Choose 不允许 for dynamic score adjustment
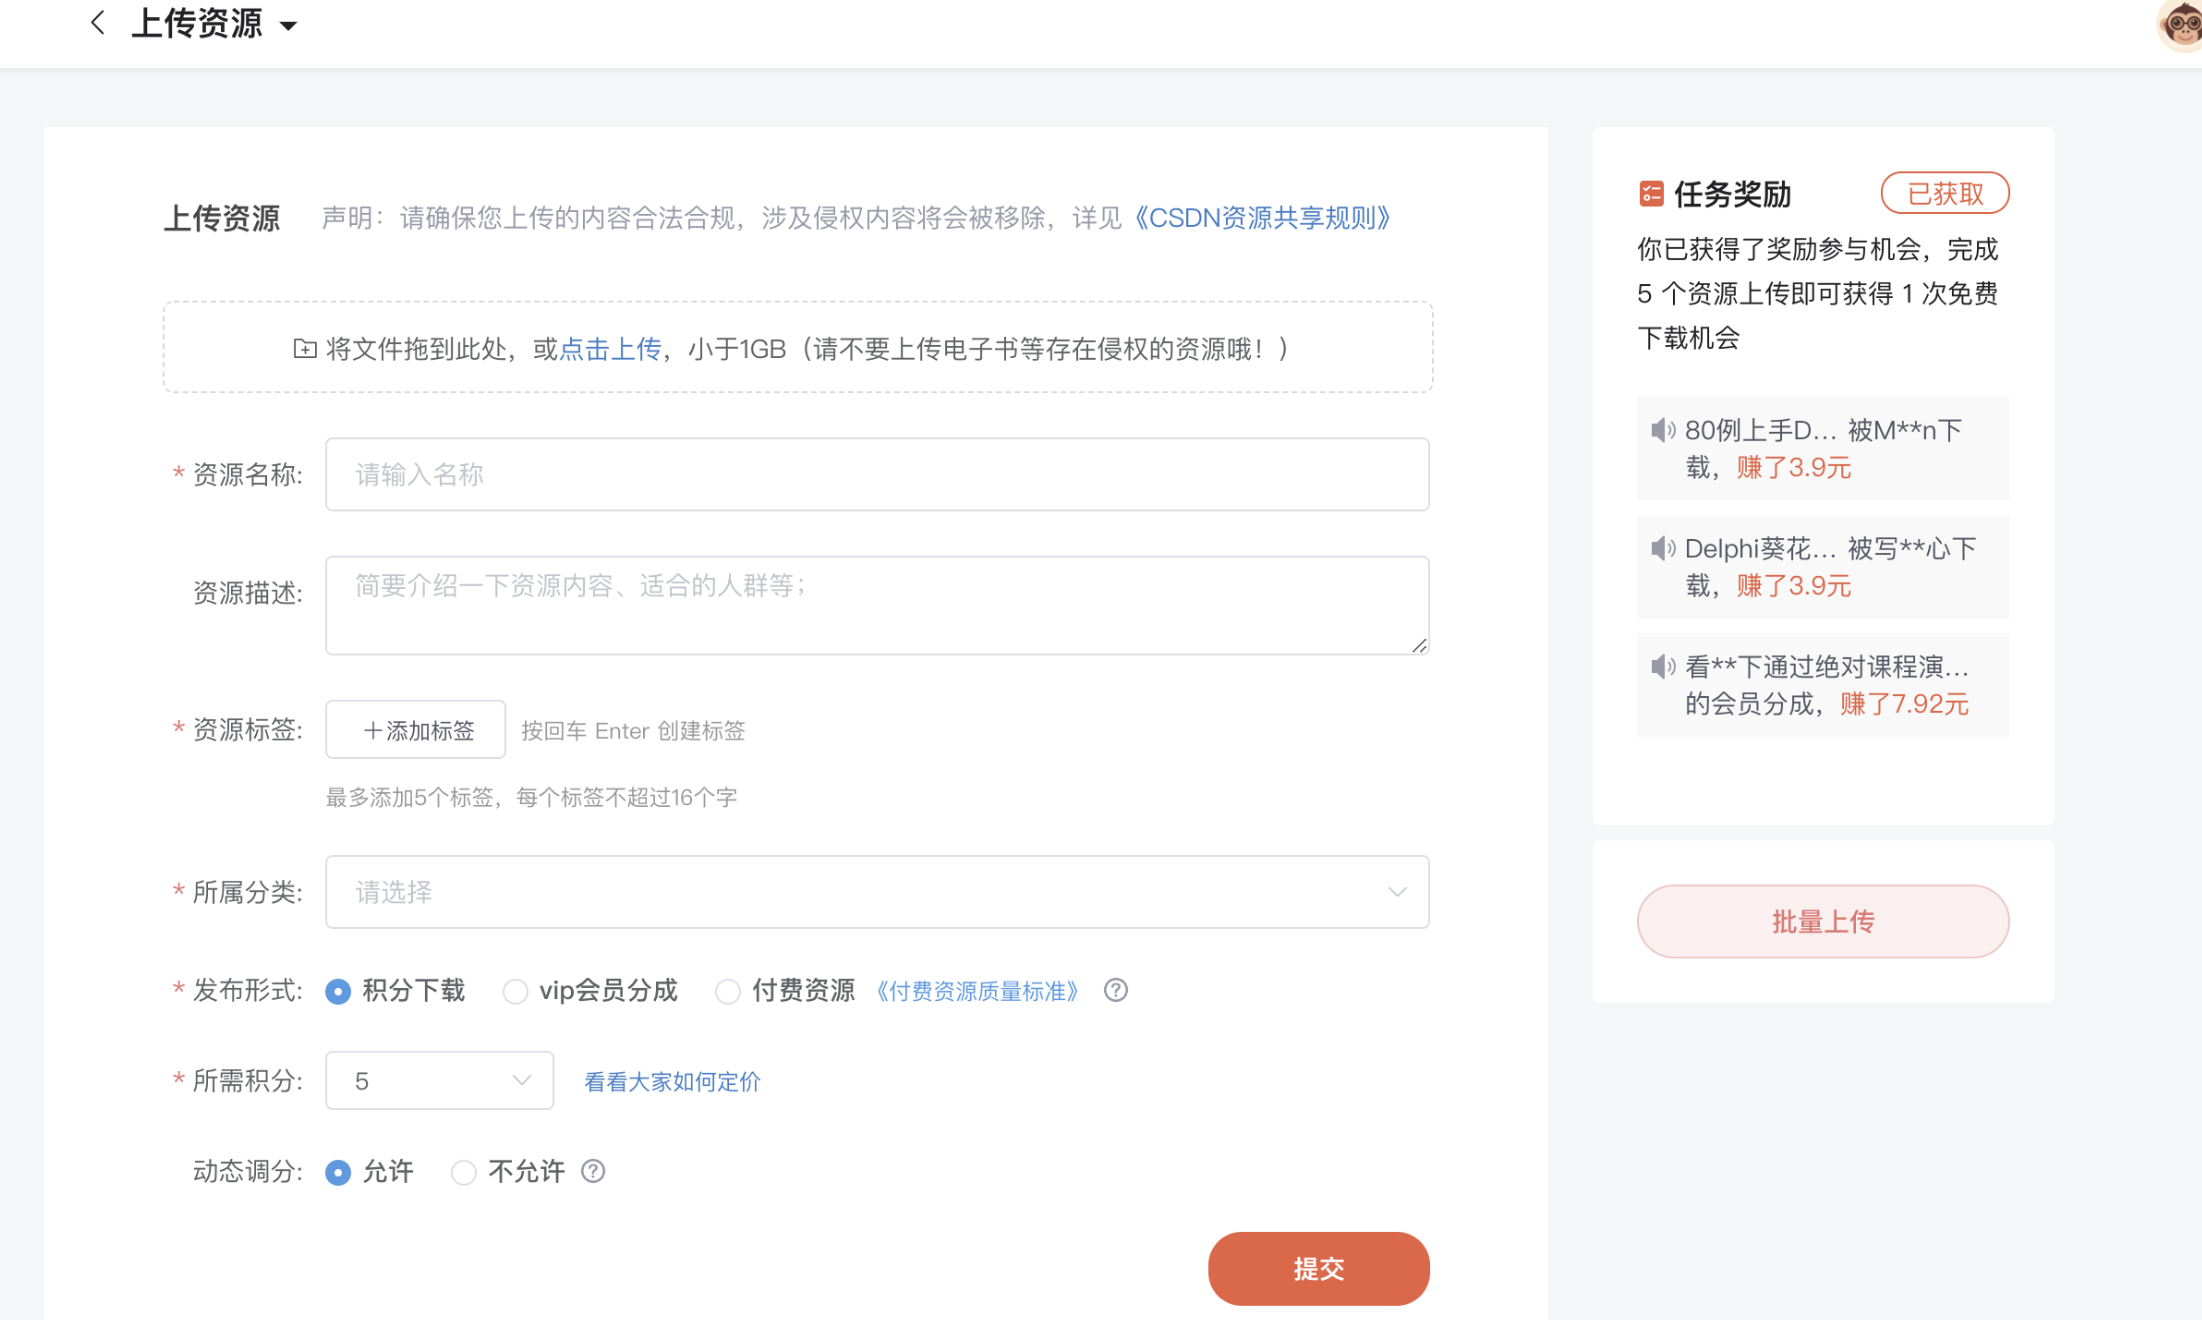 coord(463,1172)
